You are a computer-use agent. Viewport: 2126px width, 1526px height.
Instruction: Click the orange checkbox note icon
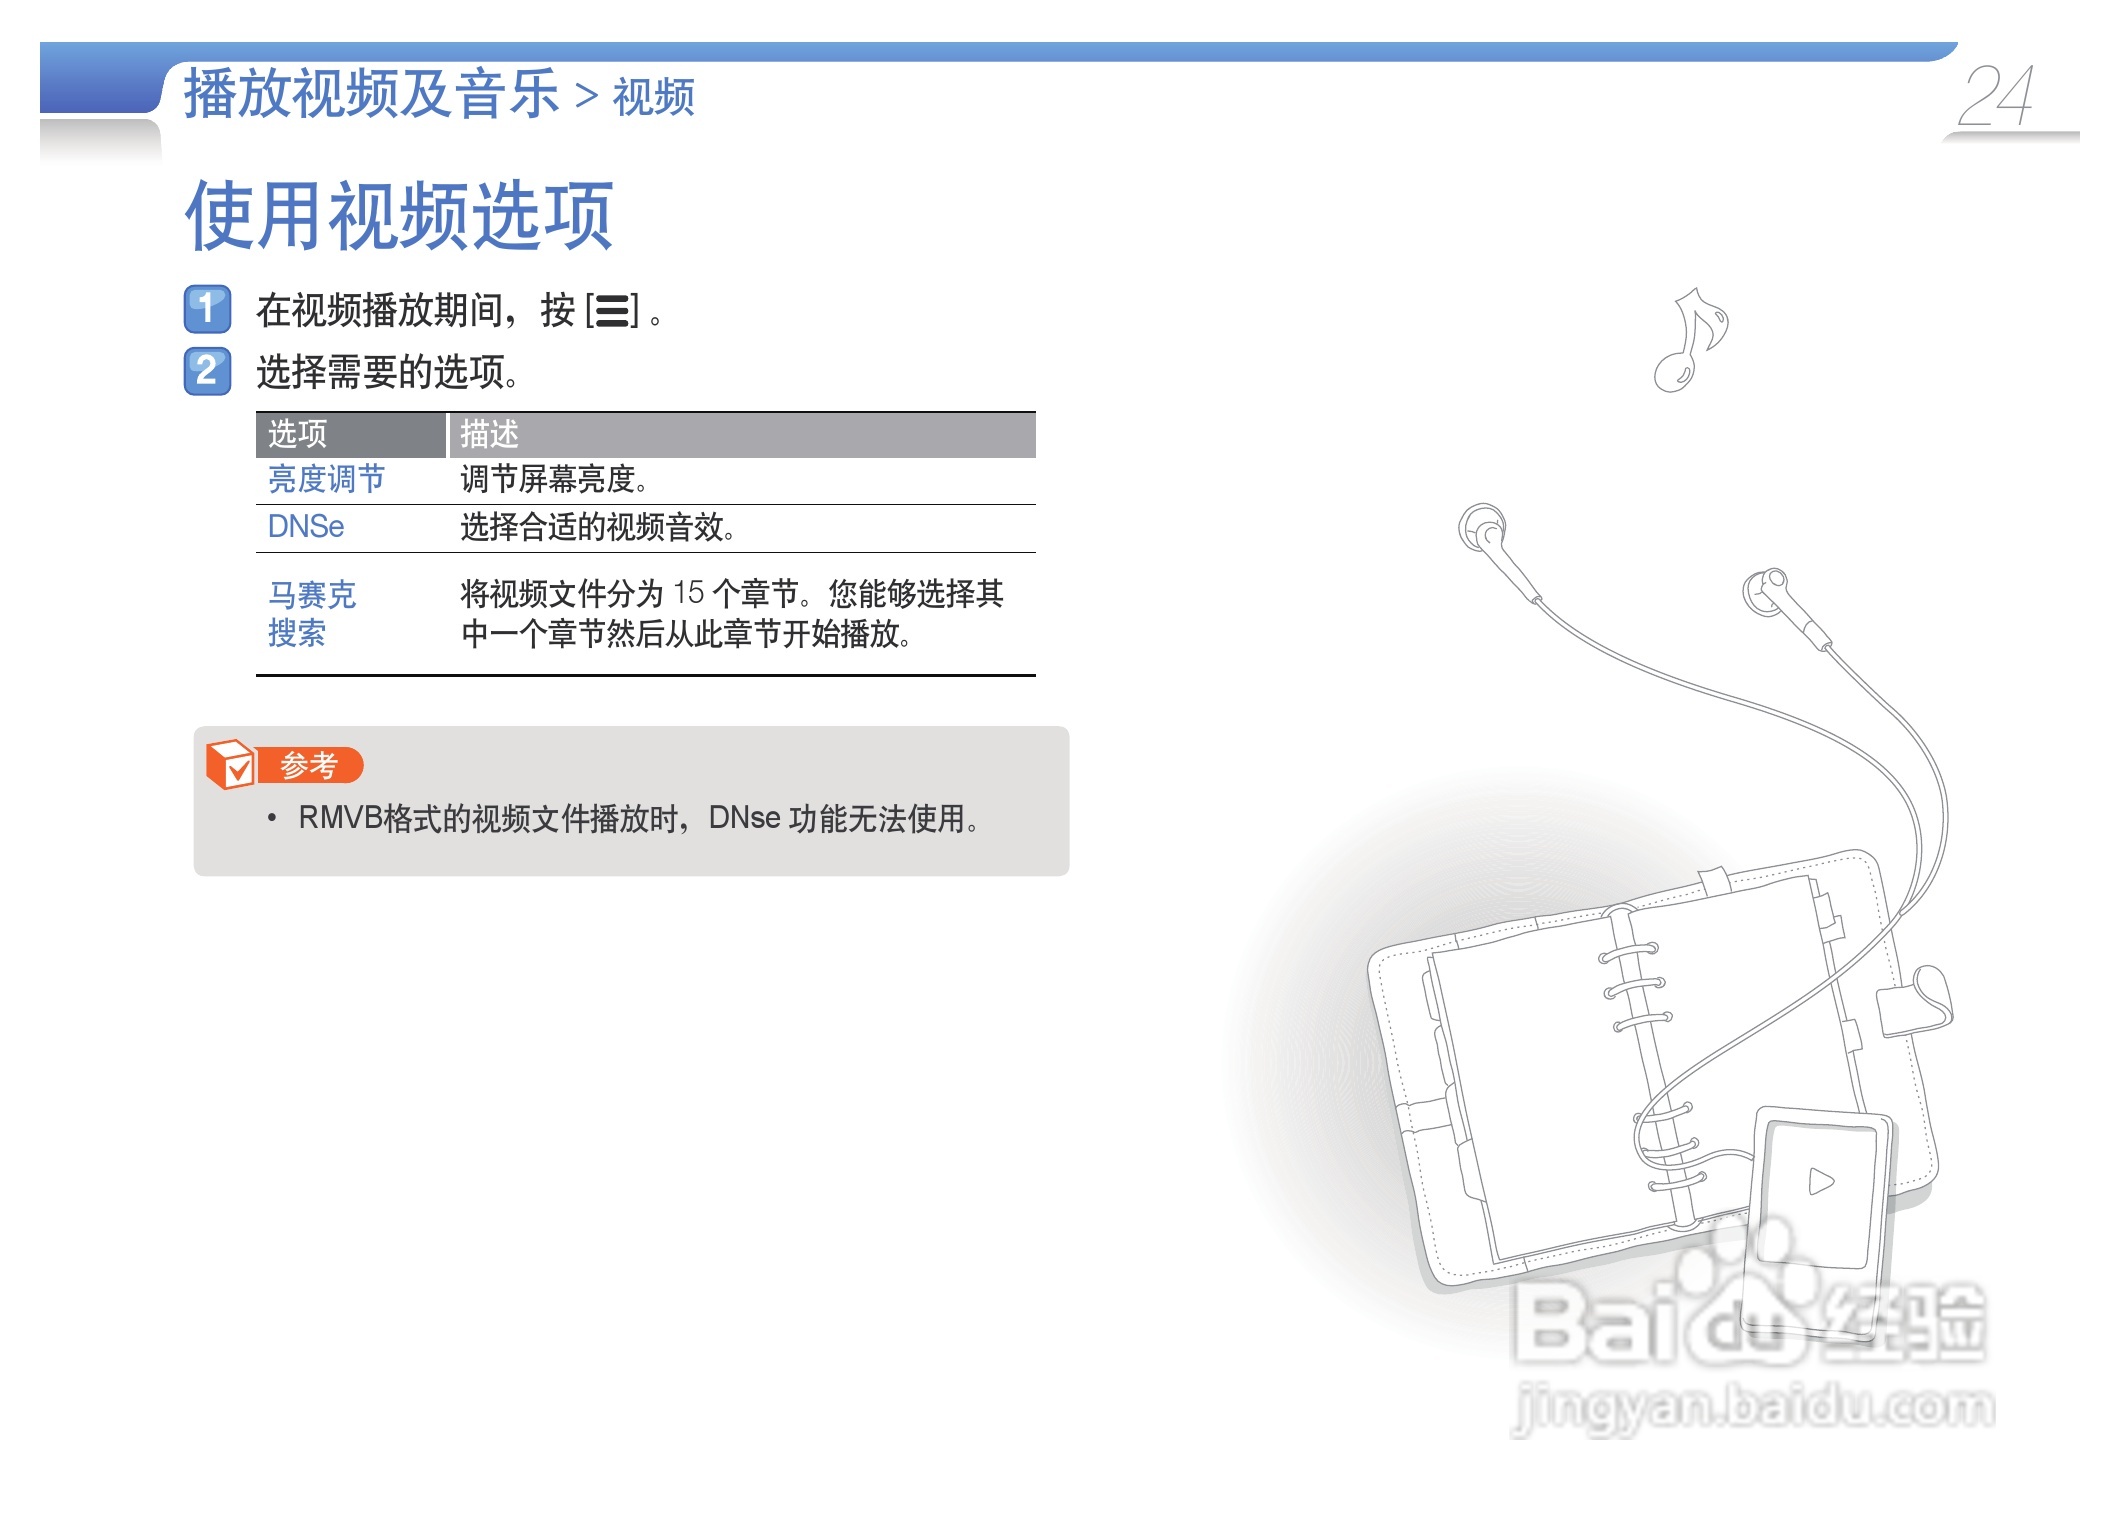231,765
